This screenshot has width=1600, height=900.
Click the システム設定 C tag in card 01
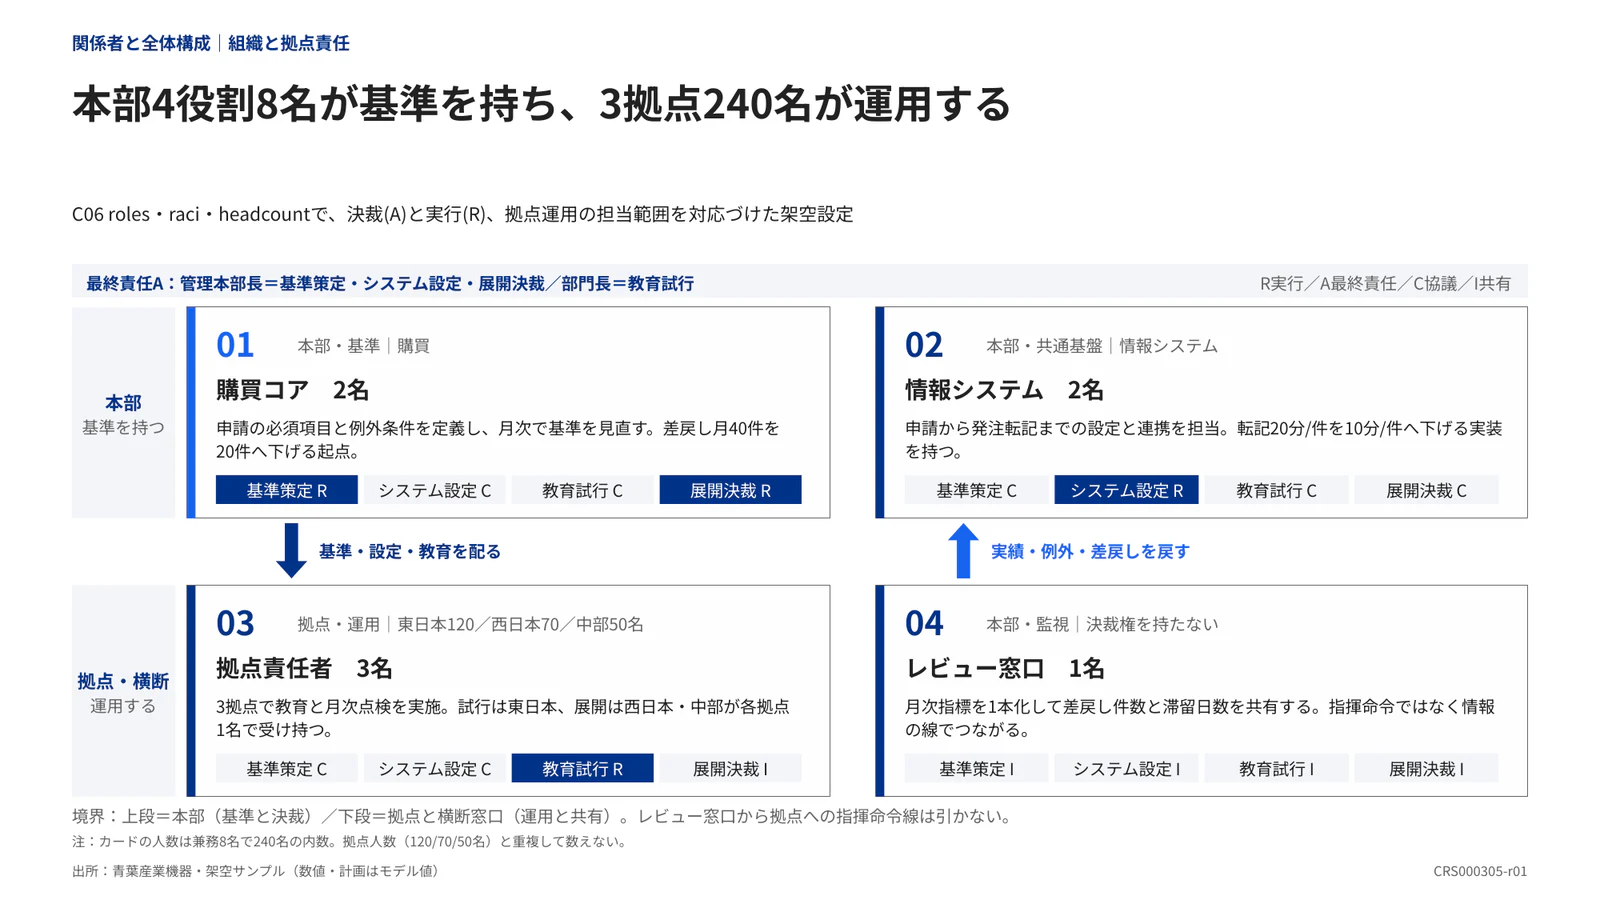point(435,490)
